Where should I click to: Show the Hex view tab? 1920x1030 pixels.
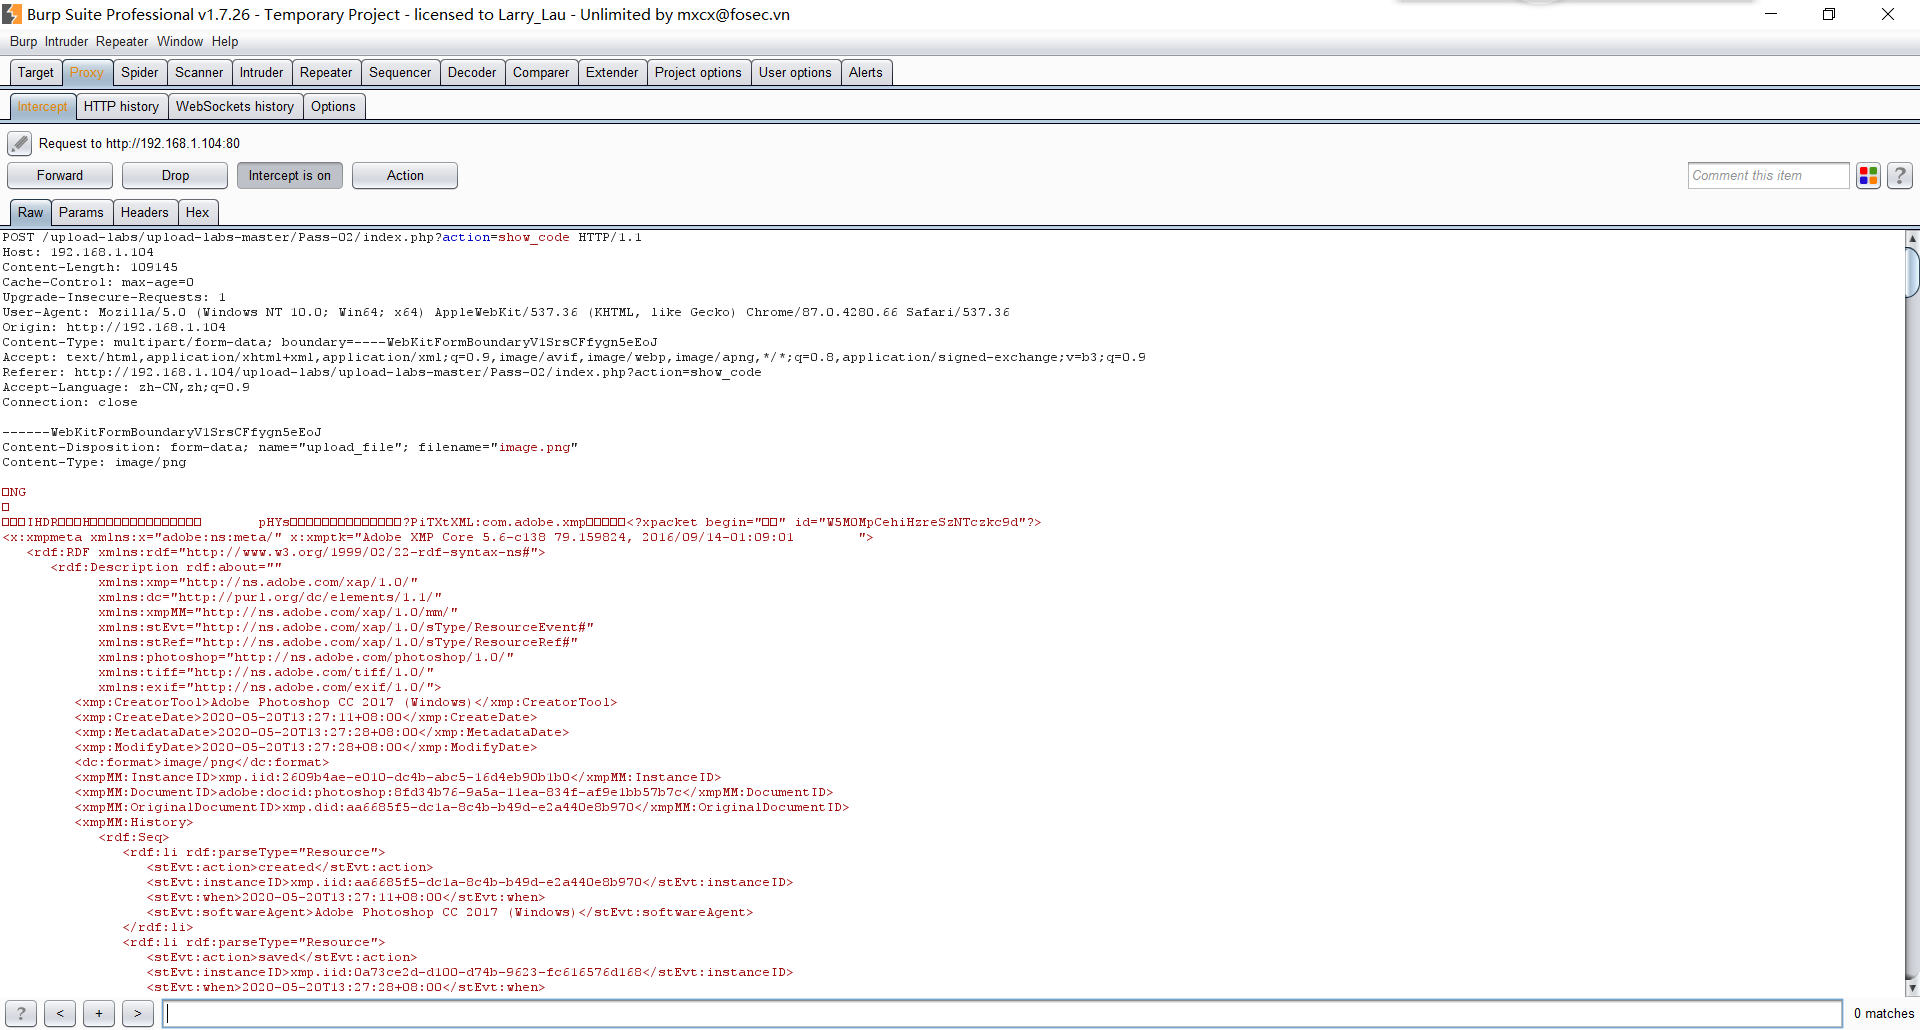(x=197, y=213)
